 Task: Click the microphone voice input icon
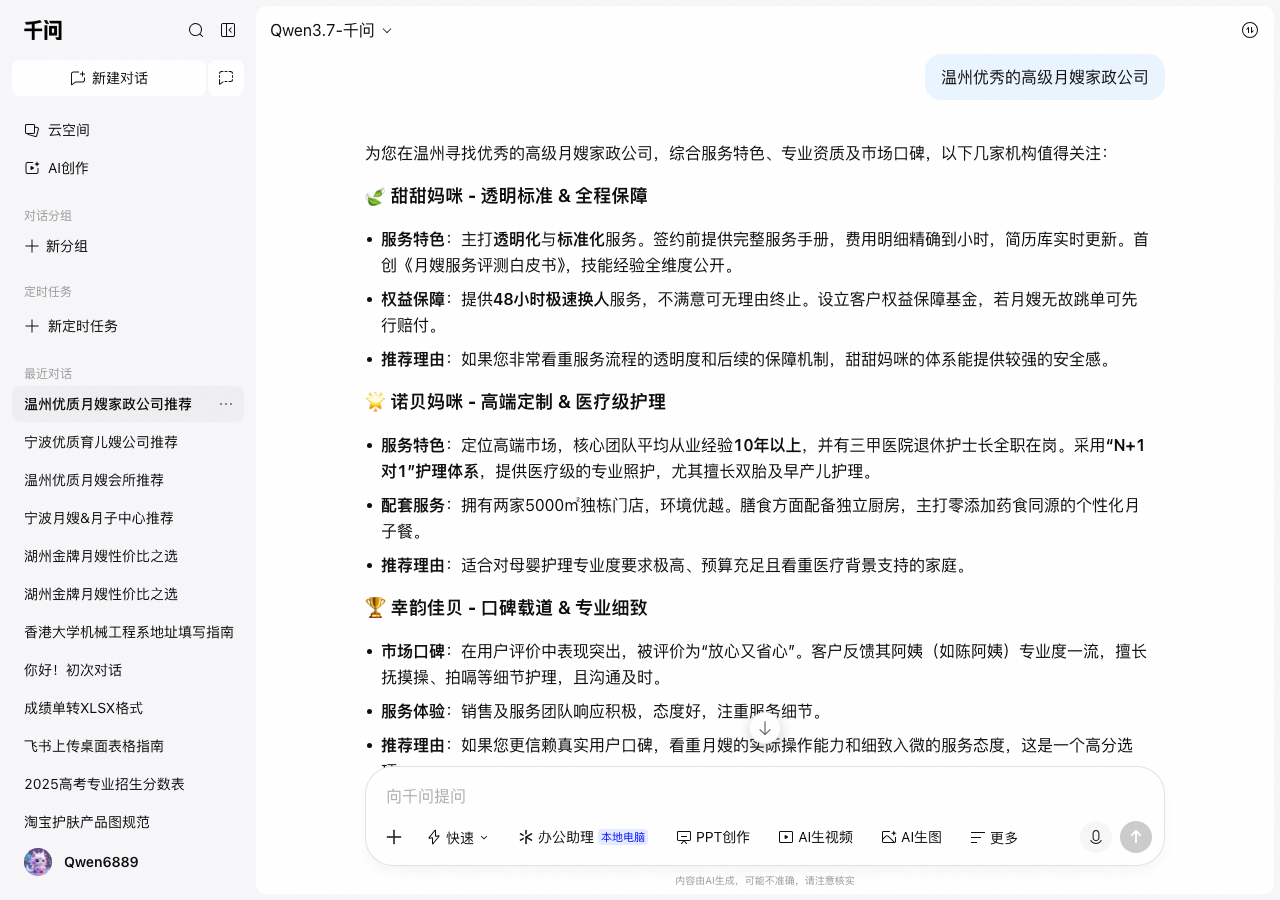pyautogui.click(x=1096, y=837)
